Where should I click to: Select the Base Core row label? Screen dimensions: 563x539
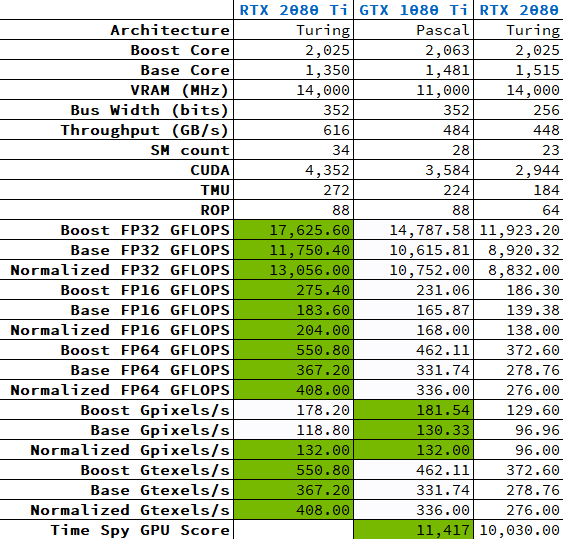[x=185, y=70]
